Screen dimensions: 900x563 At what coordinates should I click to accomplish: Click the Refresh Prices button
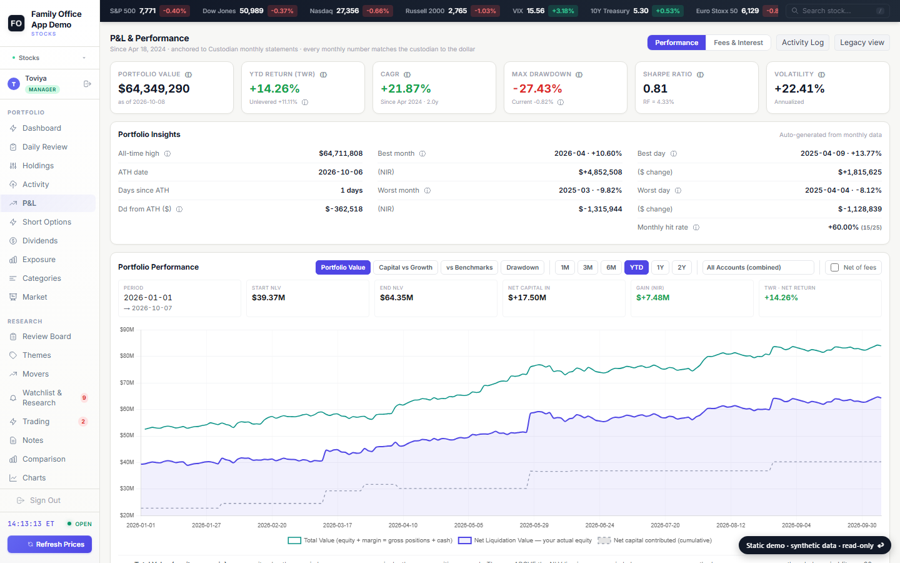pos(49,544)
